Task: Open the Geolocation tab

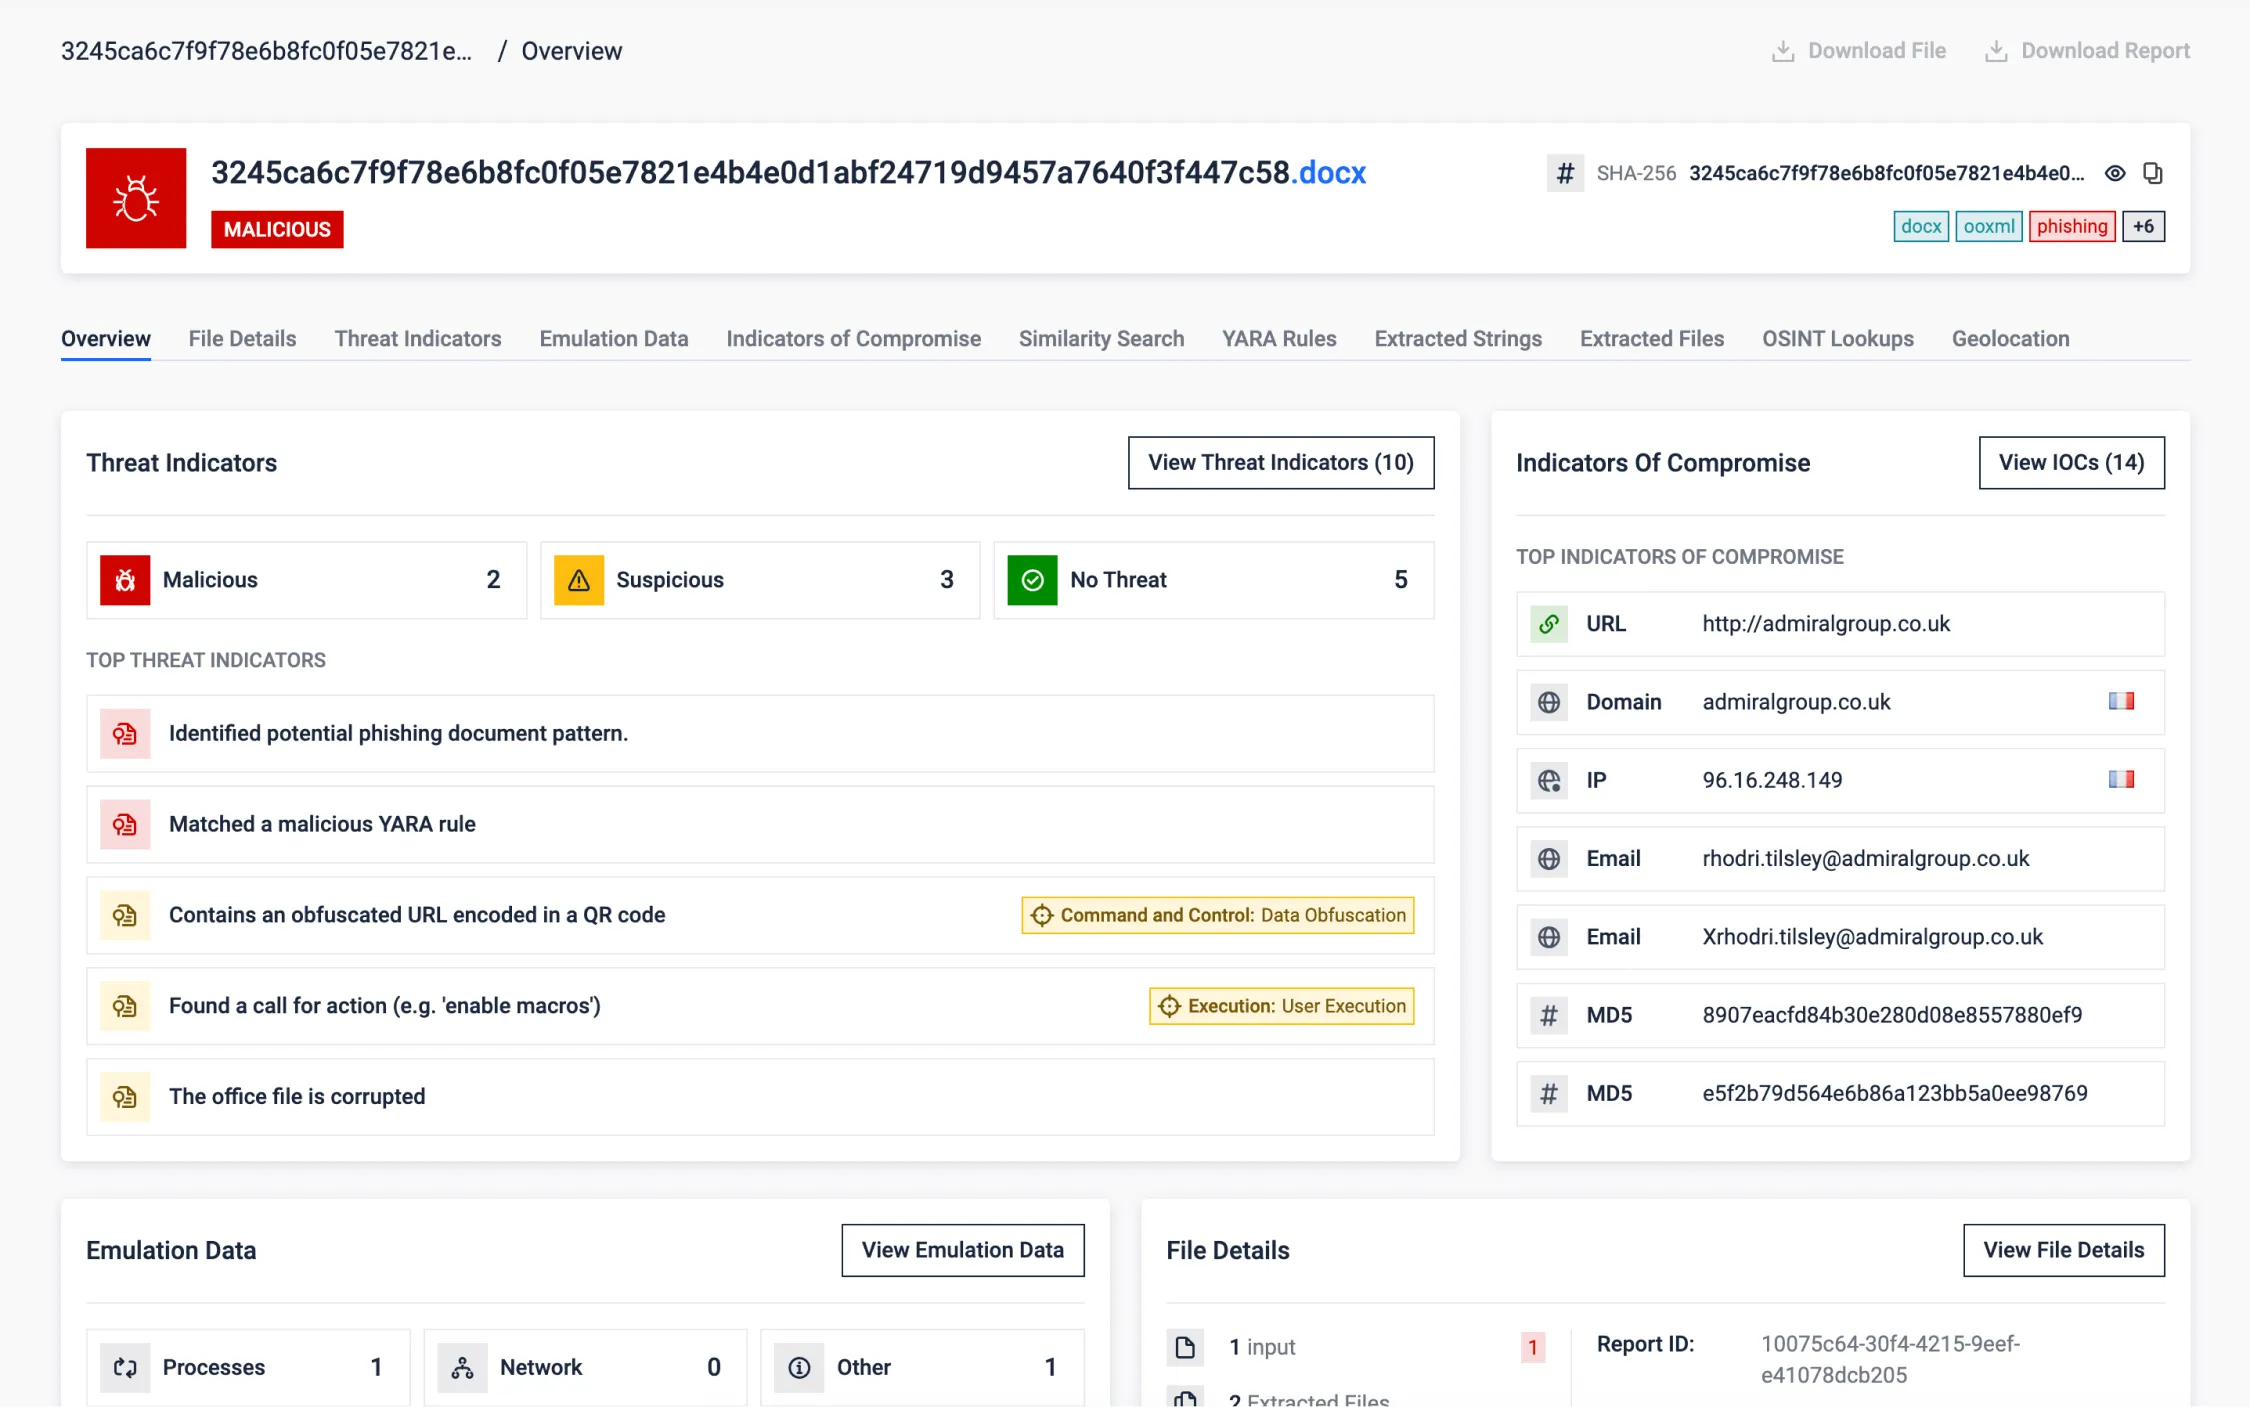Action: coord(2010,339)
